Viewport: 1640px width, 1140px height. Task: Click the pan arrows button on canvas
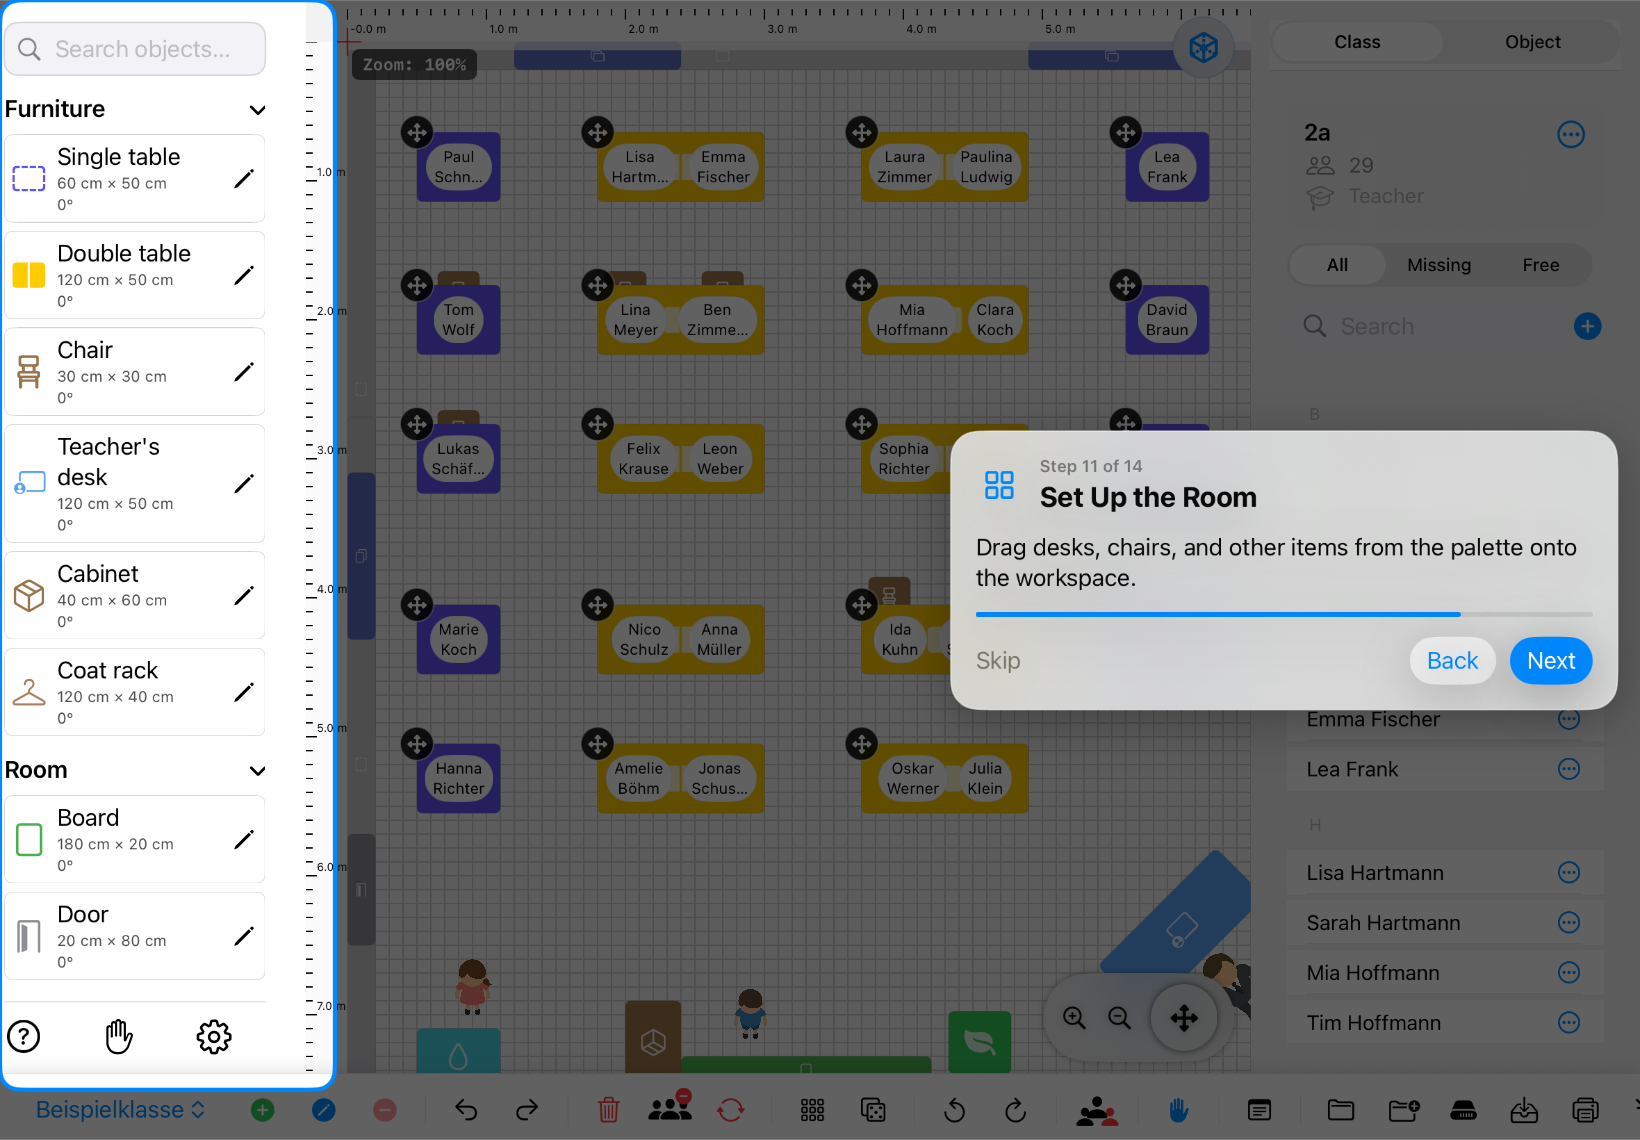(x=1184, y=1018)
